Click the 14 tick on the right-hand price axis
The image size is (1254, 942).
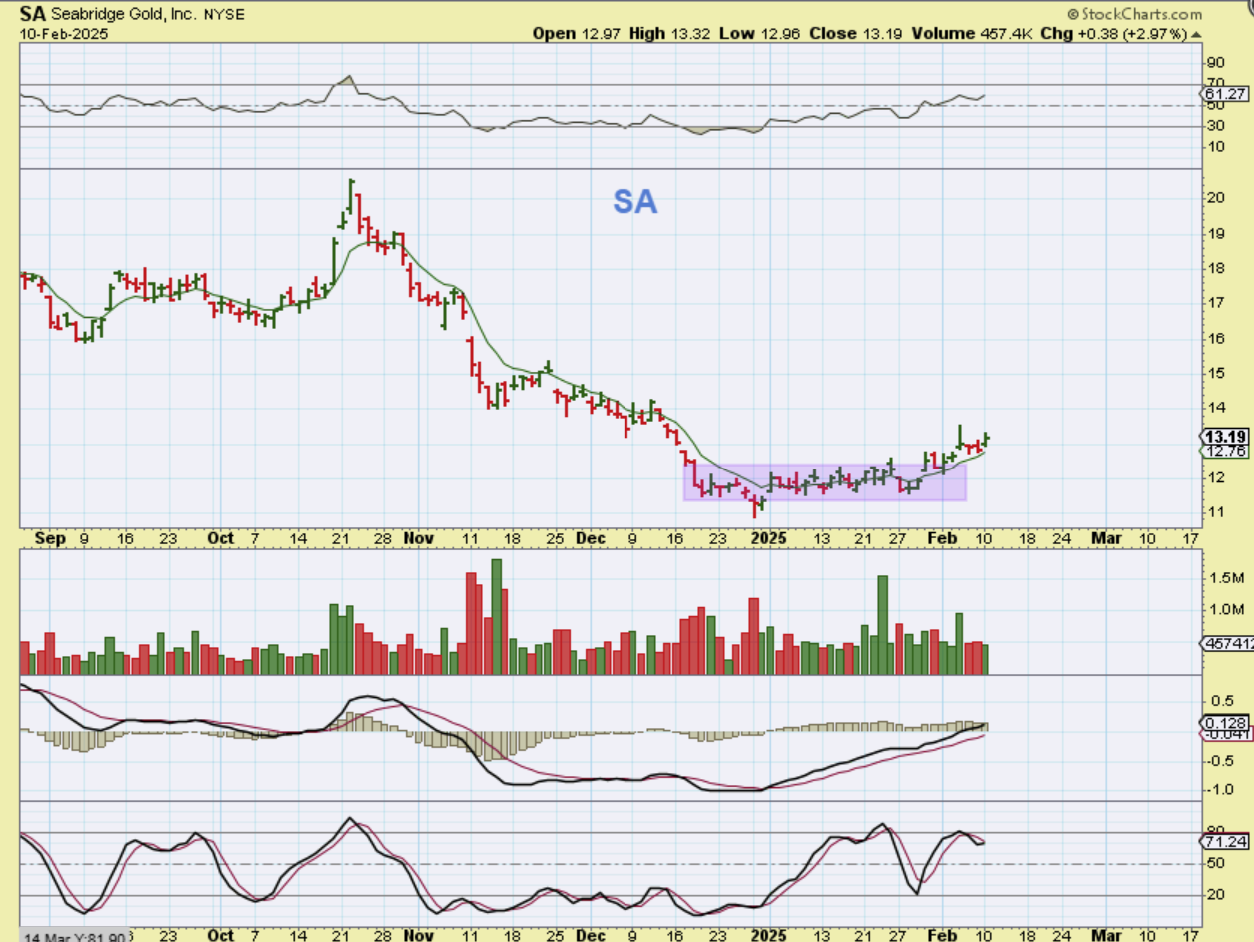coord(1215,408)
